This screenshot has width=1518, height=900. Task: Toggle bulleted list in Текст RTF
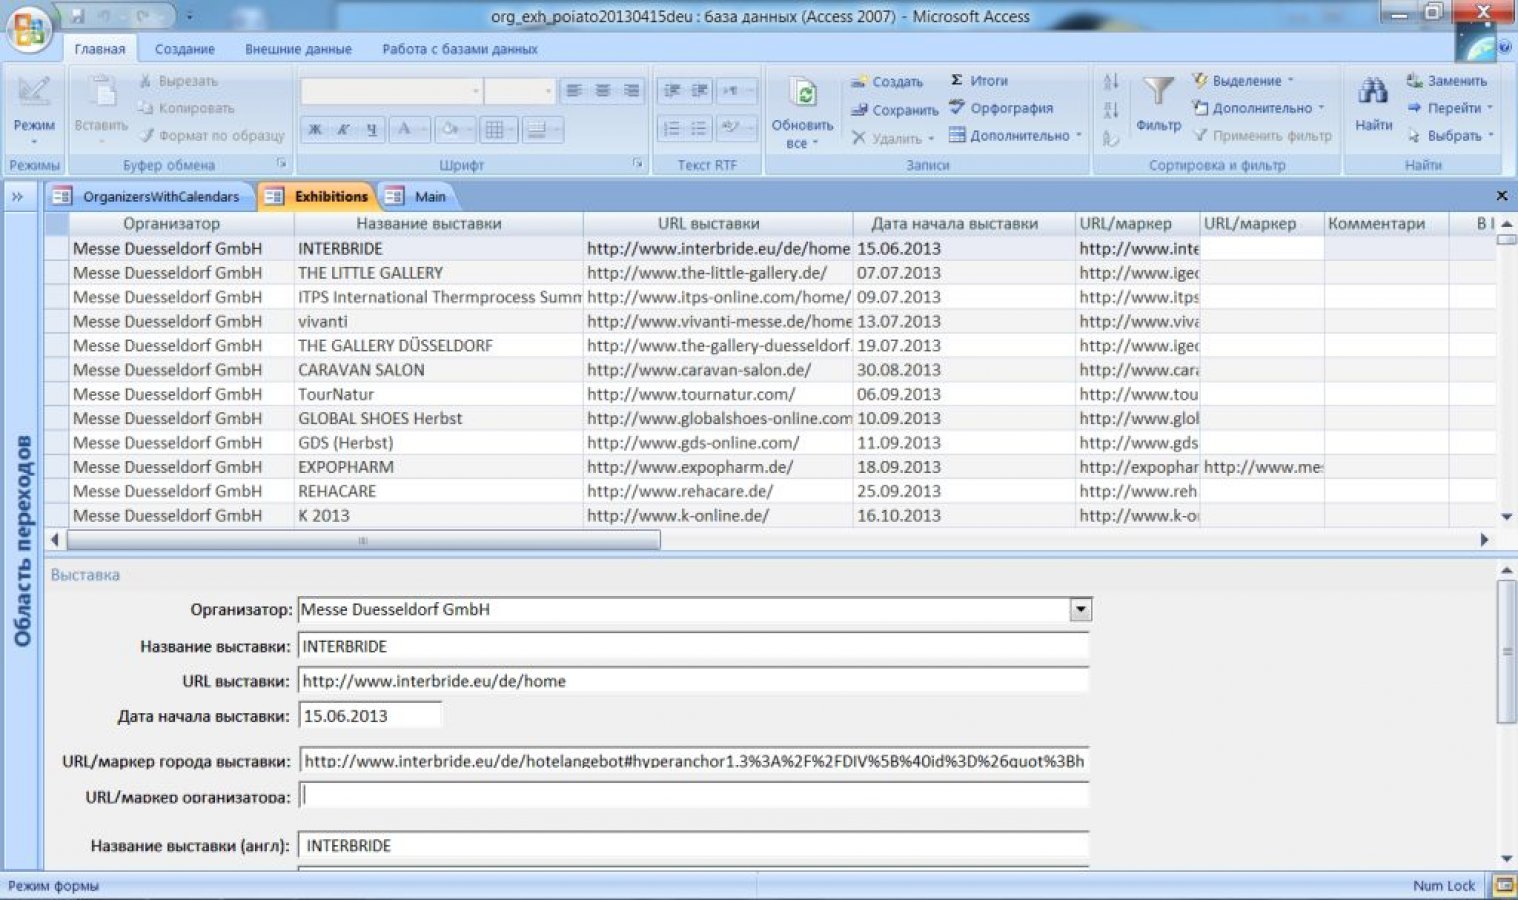click(699, 128)
